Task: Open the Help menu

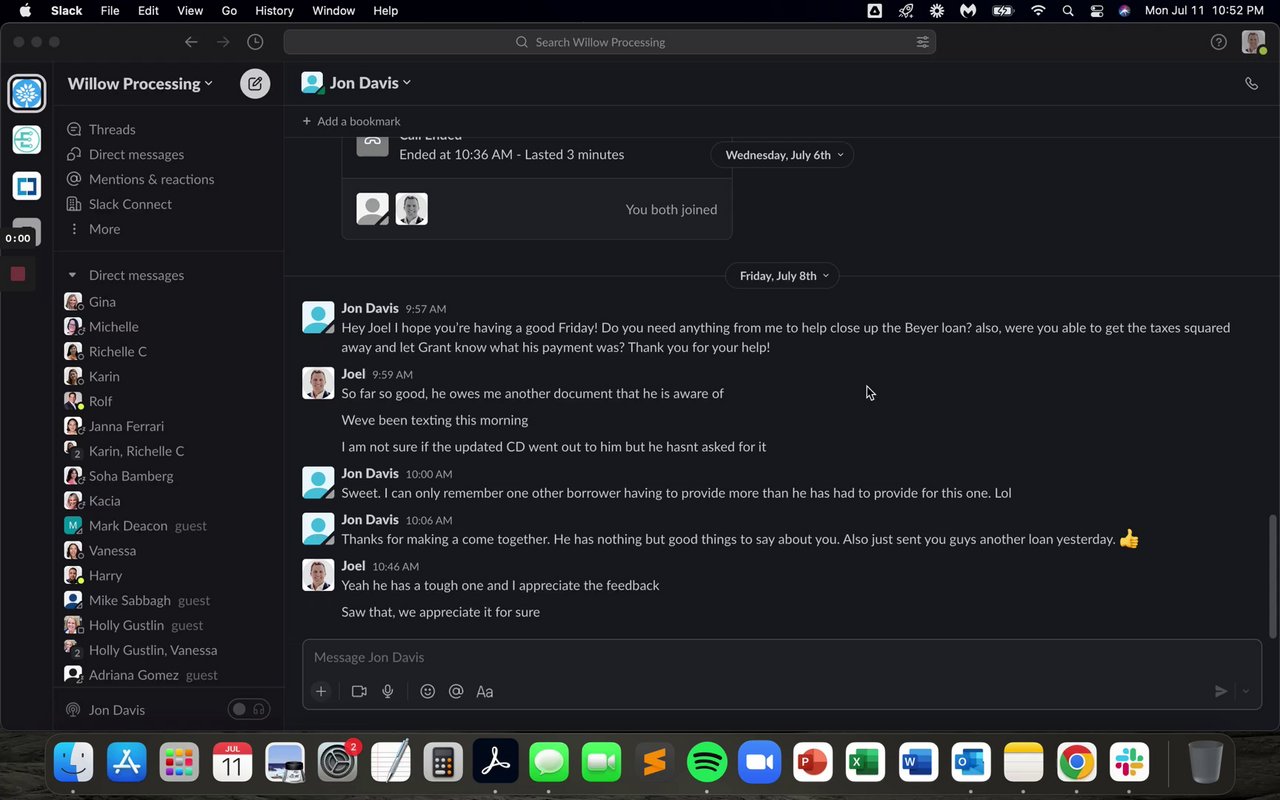Action: (x=385, y=11)
